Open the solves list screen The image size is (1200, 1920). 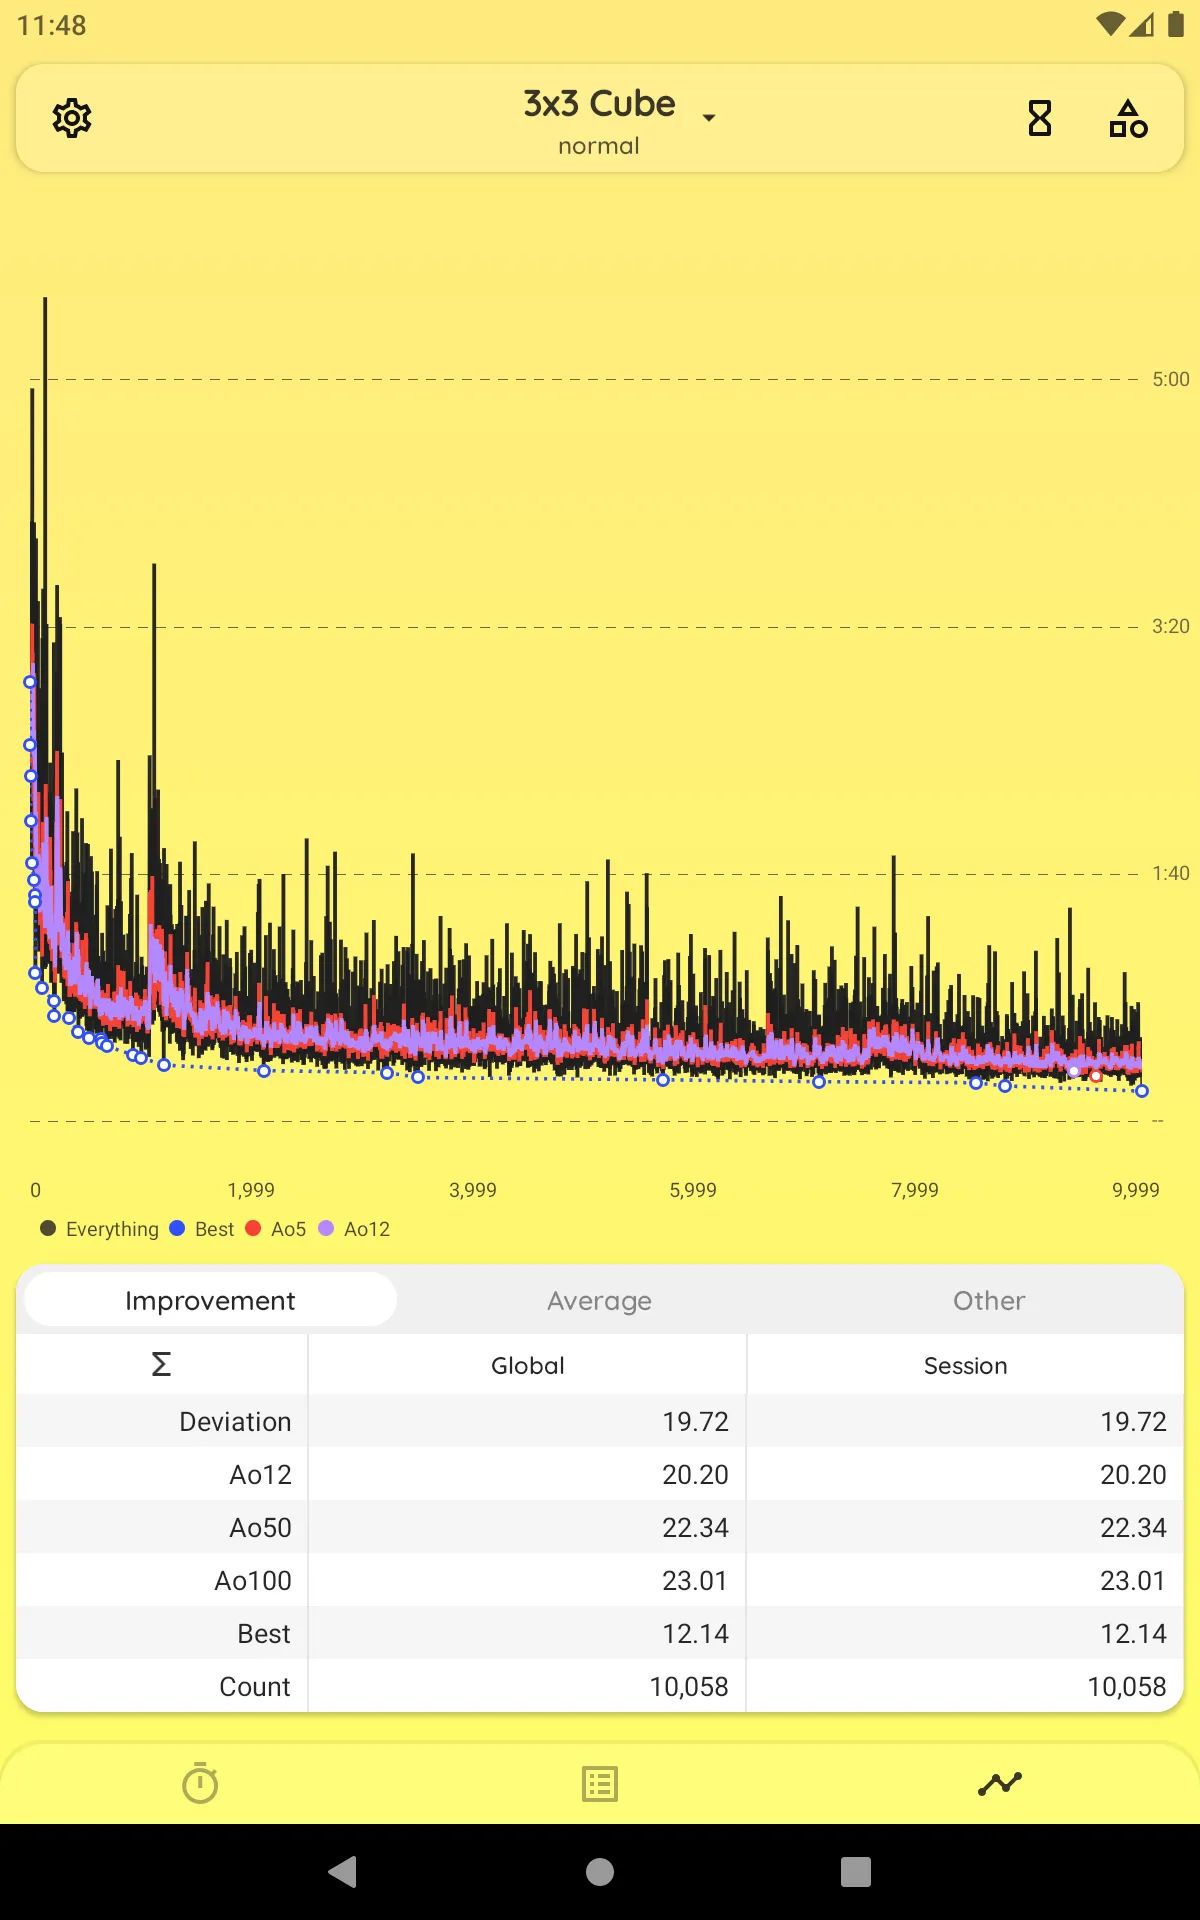600,1784
